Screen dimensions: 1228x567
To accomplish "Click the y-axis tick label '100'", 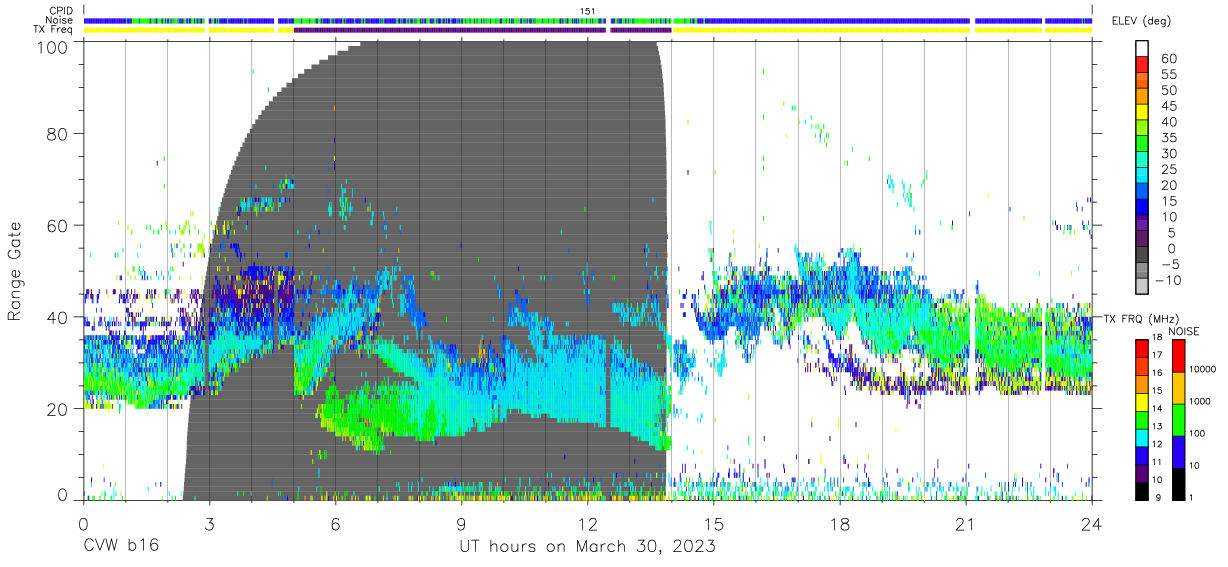I will pos(51,47).
